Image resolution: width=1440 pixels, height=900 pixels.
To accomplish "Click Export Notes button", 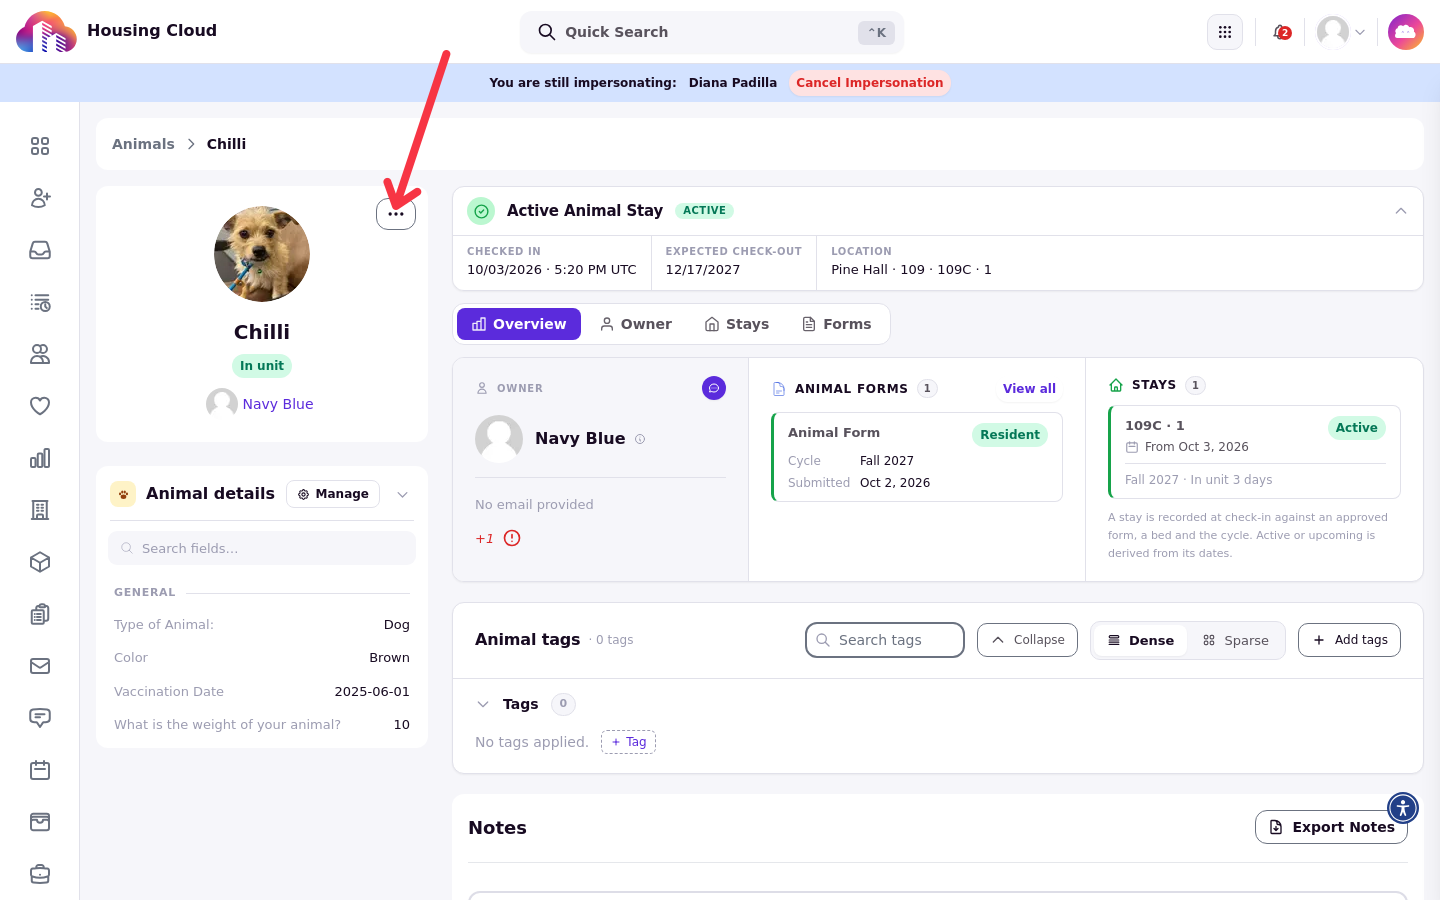I will 1331,827.
